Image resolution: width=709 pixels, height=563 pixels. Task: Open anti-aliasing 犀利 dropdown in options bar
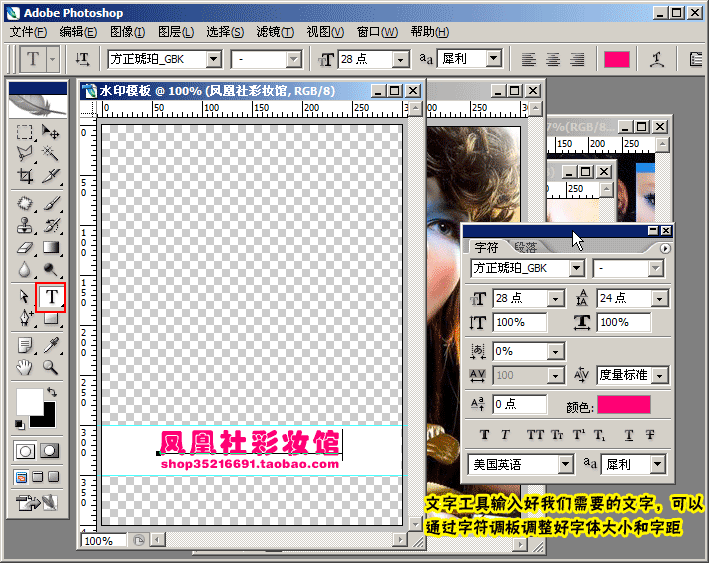point(494,58)
